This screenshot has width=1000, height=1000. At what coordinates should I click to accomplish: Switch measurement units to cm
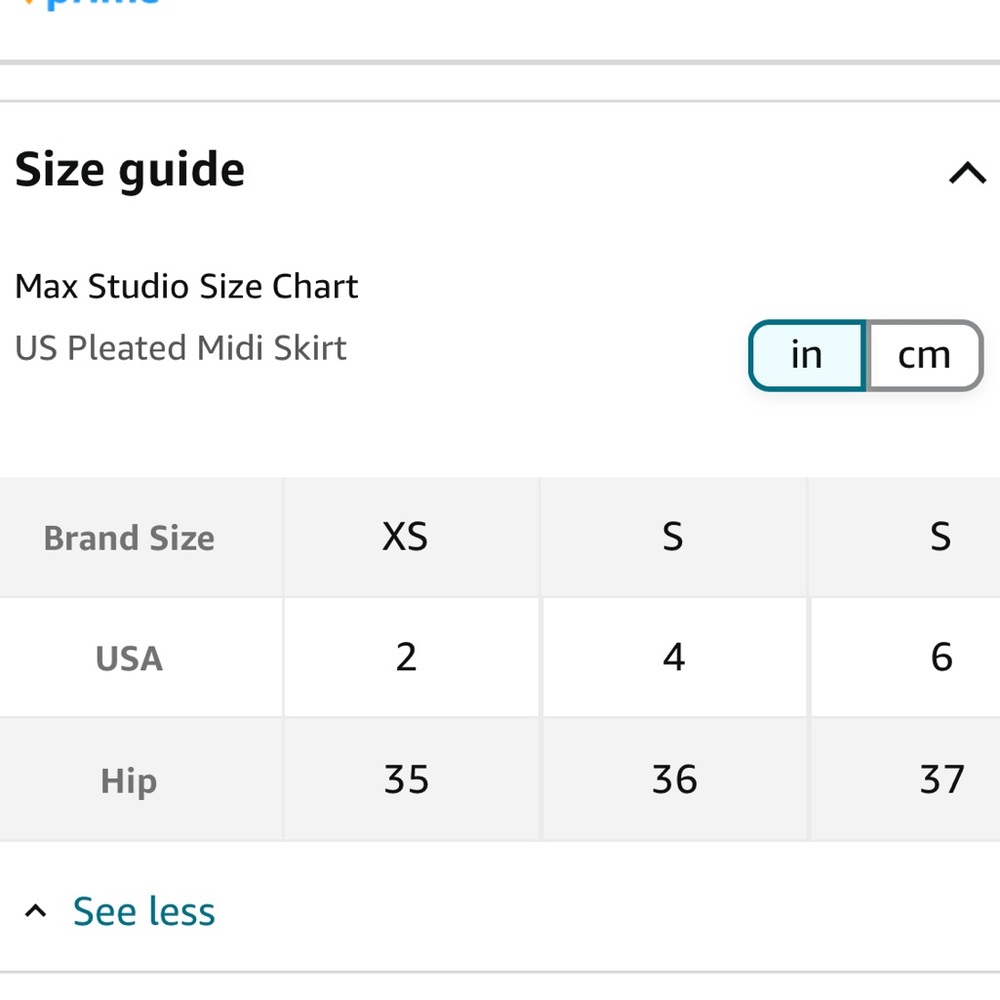pyautogui.click(x=924, y=355)
